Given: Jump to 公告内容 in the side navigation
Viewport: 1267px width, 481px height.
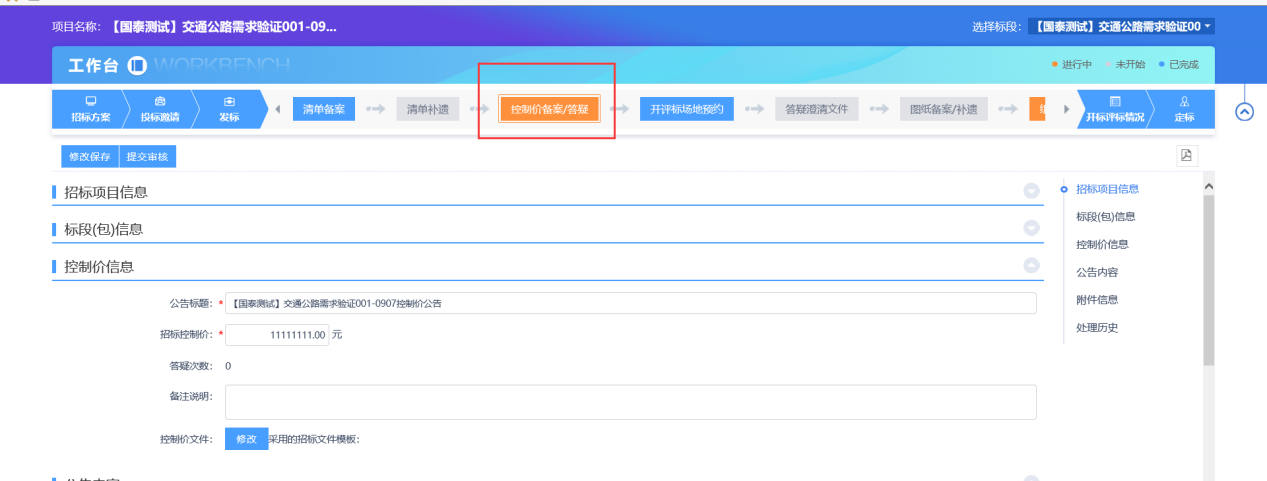Looking at the screenshot, I should pos(1096,272).
